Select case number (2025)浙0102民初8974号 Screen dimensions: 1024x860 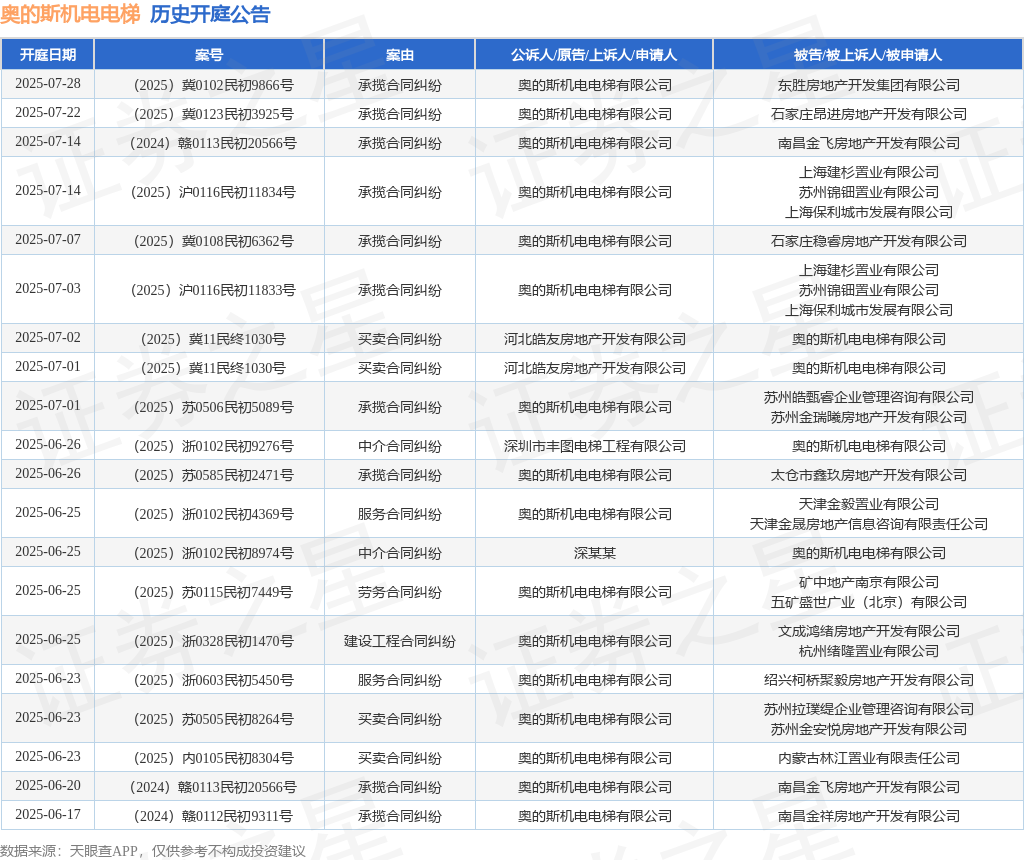coord(213,553)
